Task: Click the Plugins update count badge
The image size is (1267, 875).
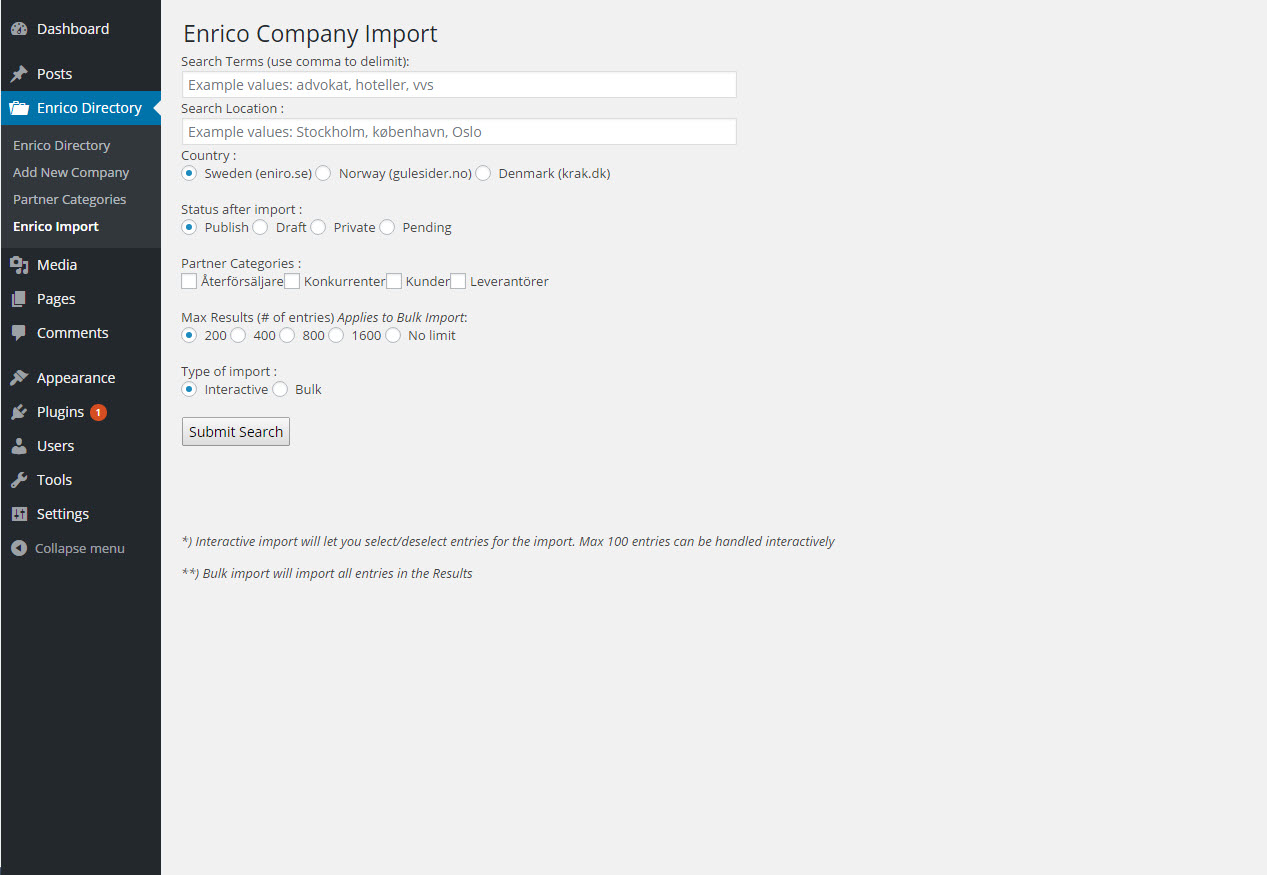Action: pyautogui.click(x=98, y=412)
